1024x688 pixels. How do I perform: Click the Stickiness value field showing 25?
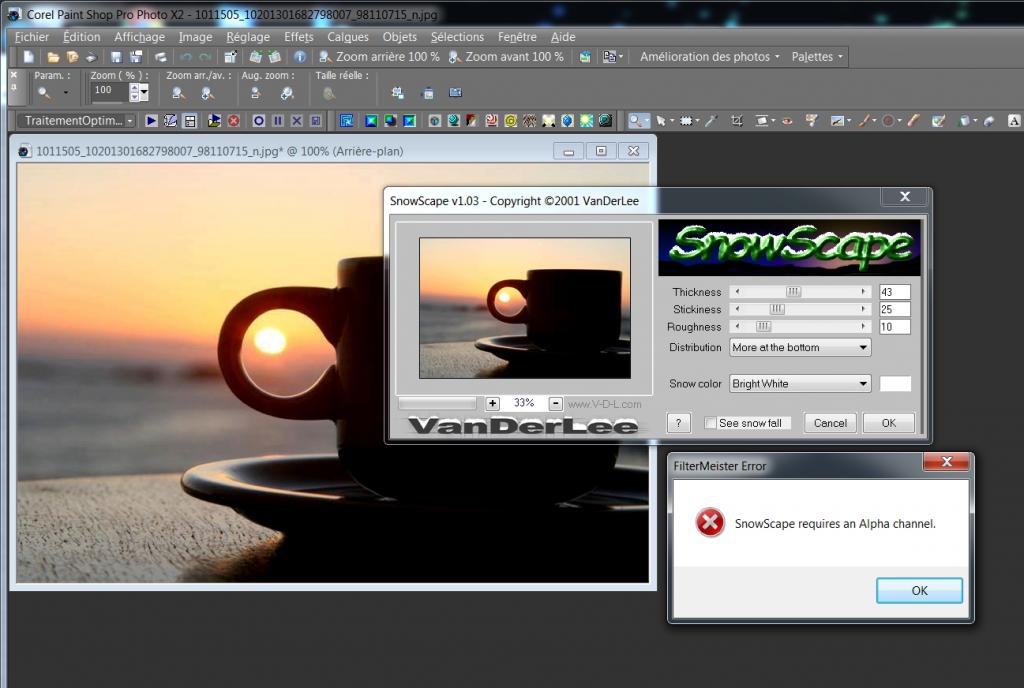(x=895, y=309)
